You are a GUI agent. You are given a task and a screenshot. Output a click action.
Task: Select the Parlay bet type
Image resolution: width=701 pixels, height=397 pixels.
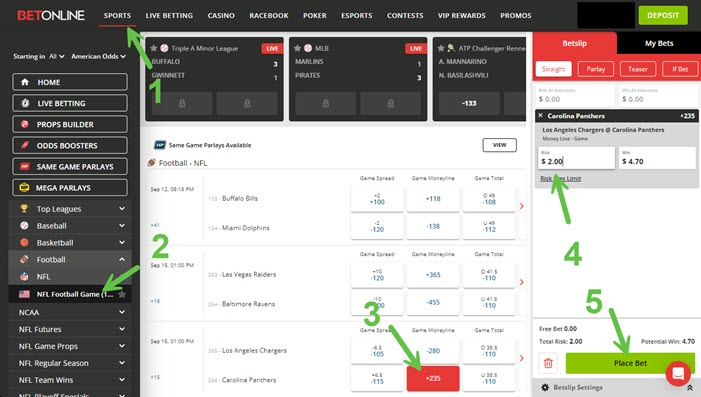tap(595, 69)
